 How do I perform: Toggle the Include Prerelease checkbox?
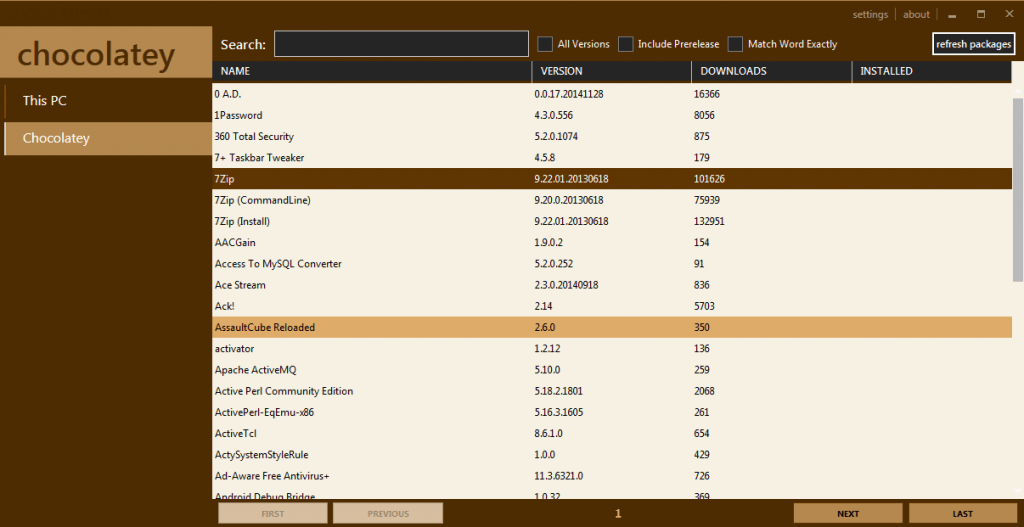pos(626,44)
